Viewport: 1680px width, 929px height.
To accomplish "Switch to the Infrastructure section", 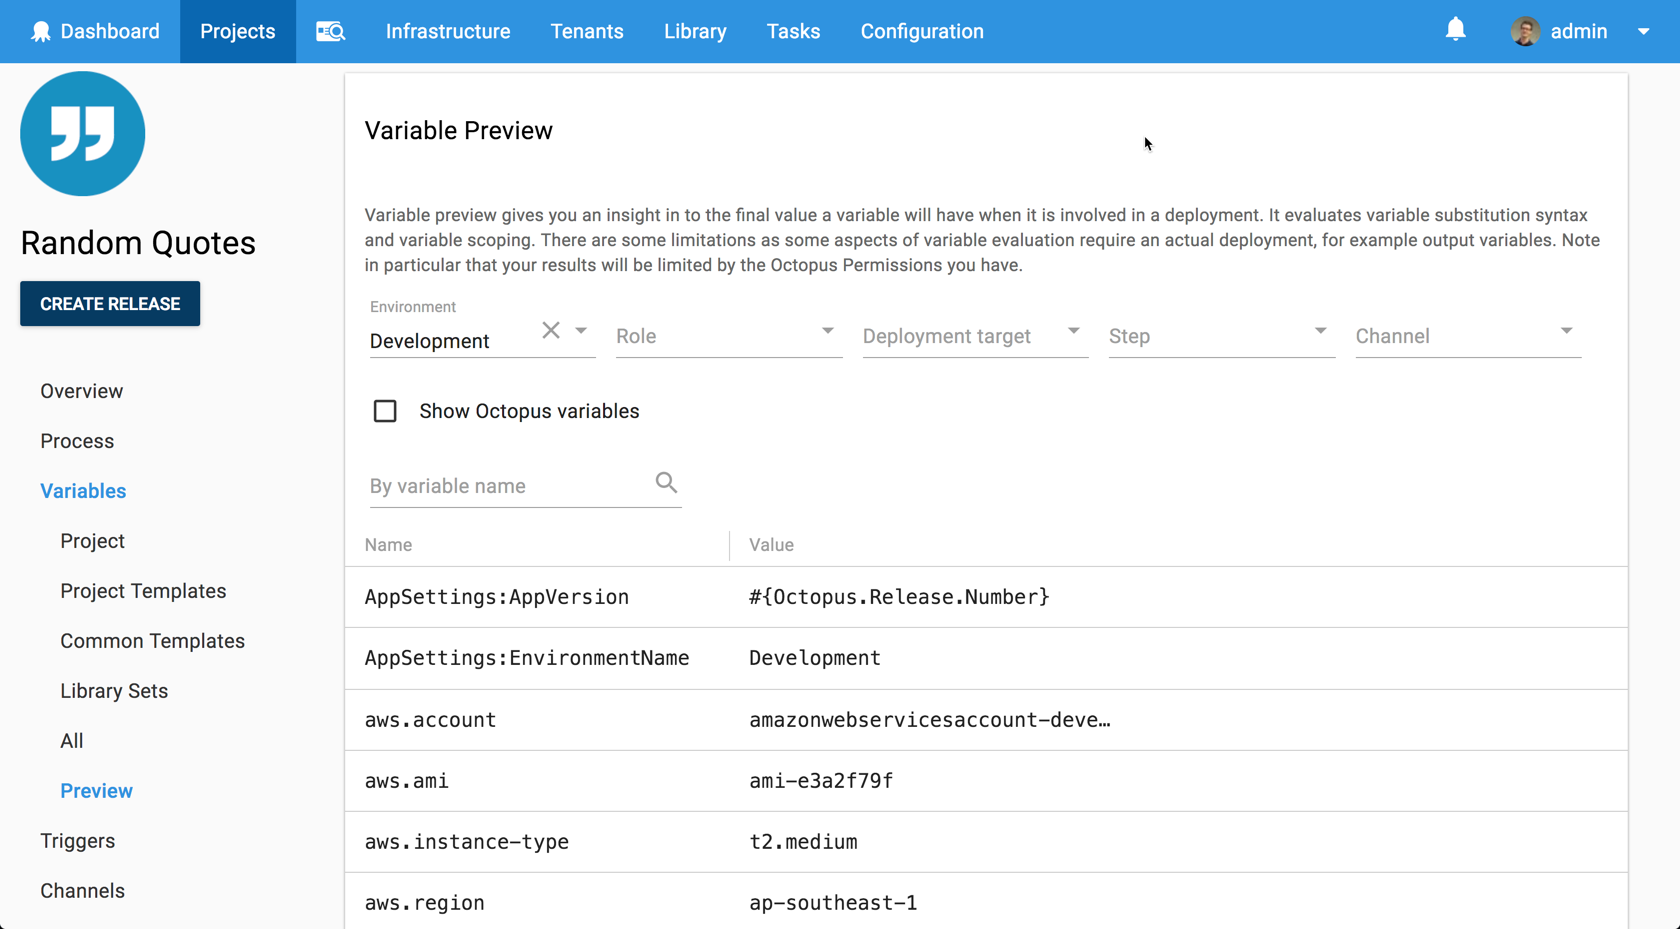I will [x=447, y=31].
